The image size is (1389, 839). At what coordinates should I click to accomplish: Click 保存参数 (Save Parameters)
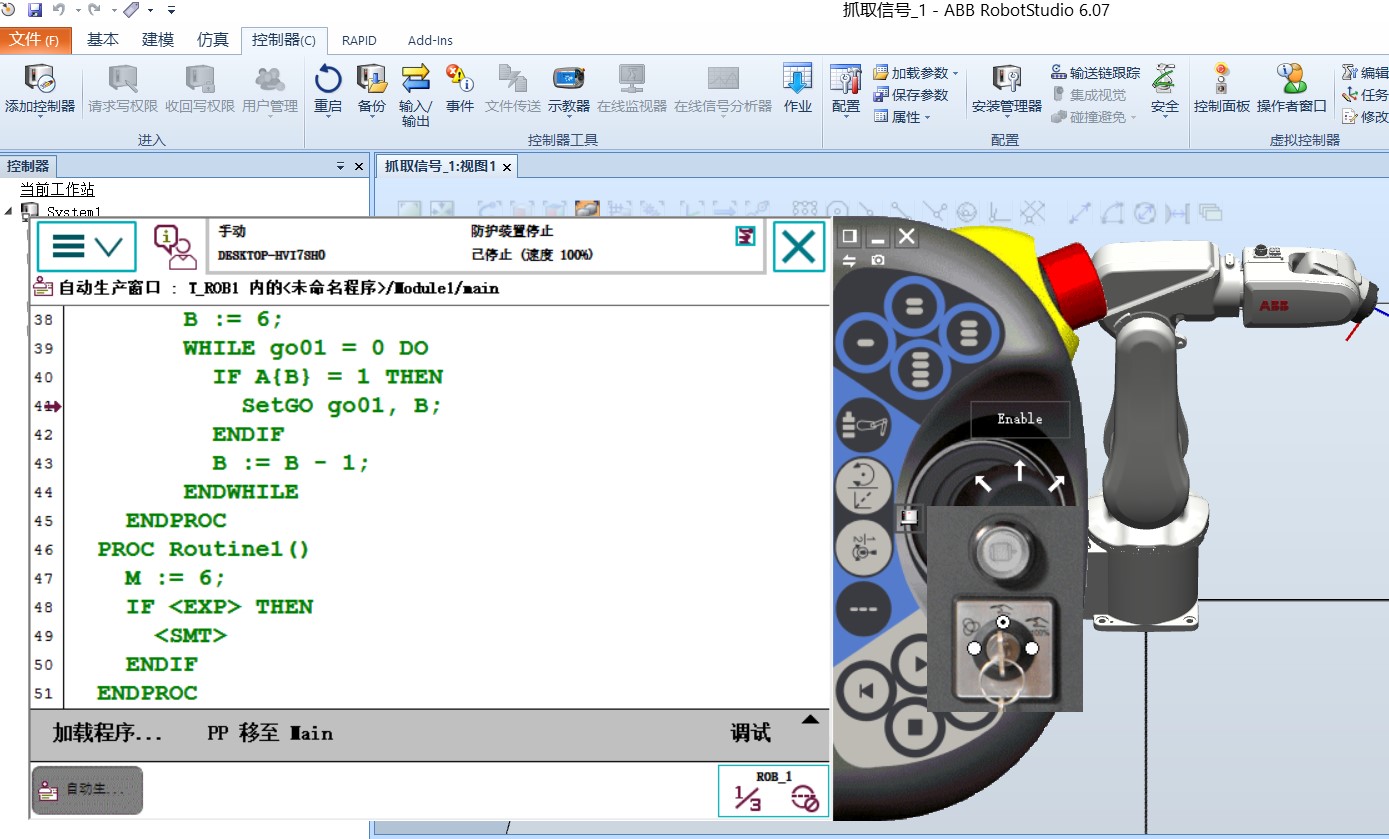click(x=911, y=95)
